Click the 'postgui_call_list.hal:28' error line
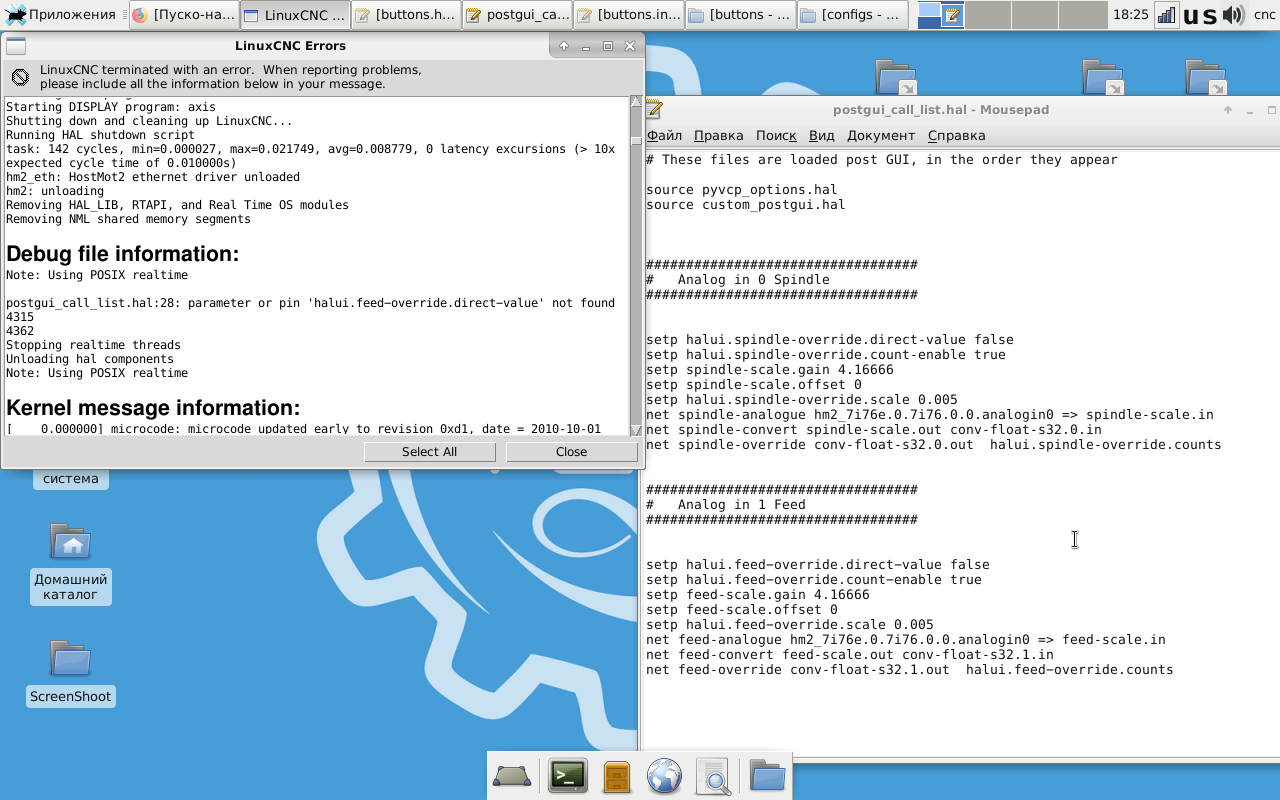The width and height of the screenshot is (1280, 800). [x=310, y=303]
